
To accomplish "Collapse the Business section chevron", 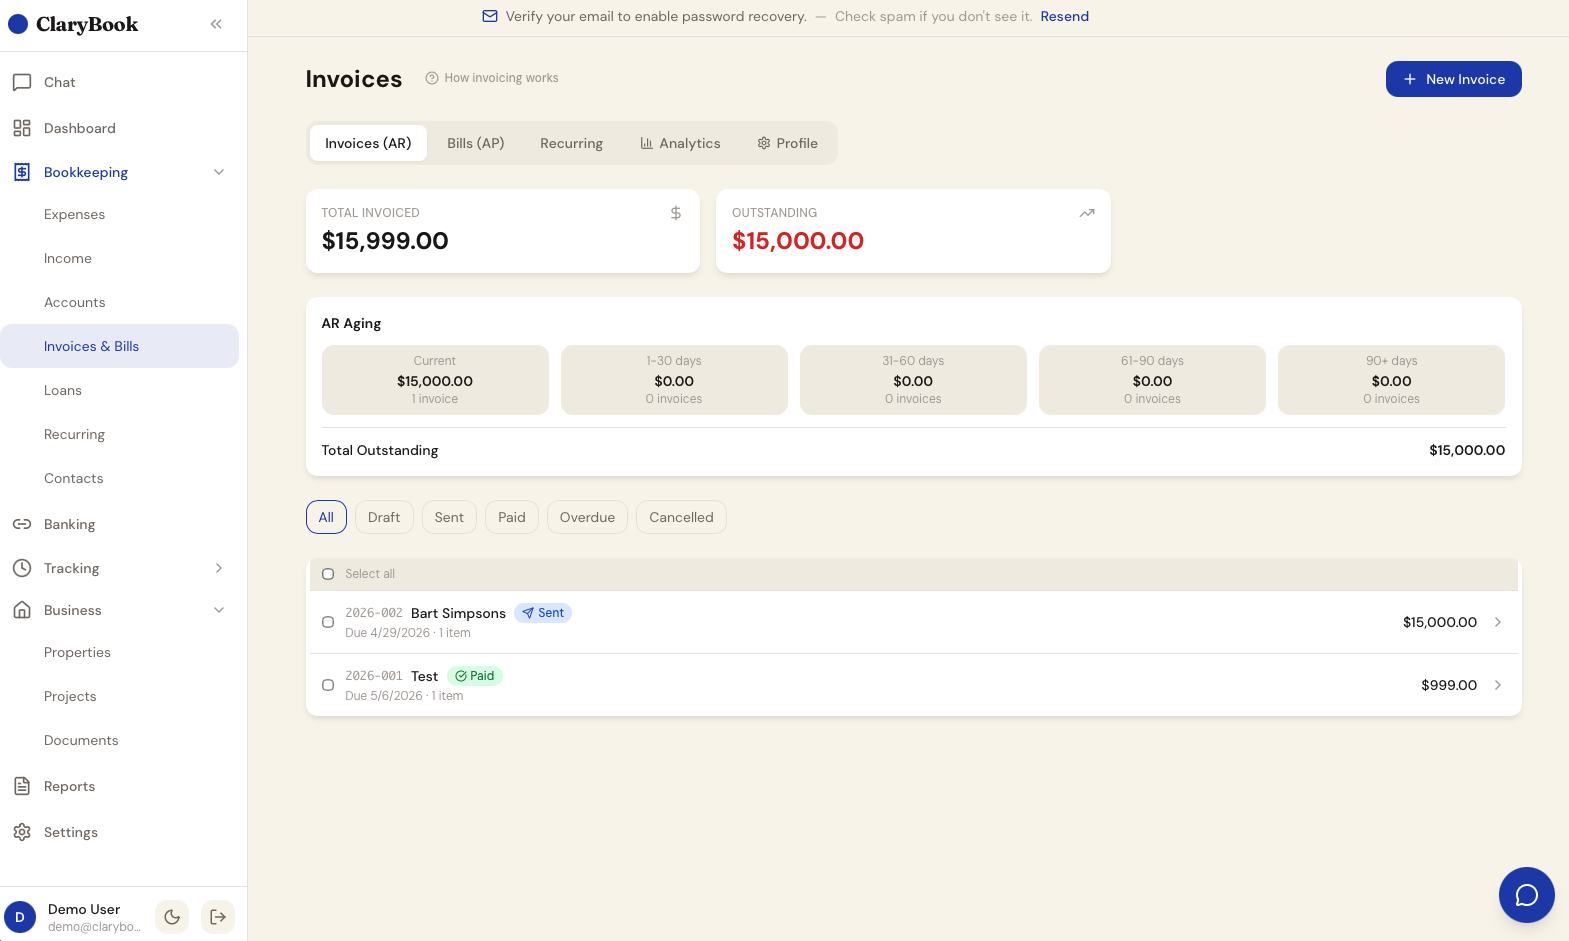I will pyautogui.click(x=219, y=610).
